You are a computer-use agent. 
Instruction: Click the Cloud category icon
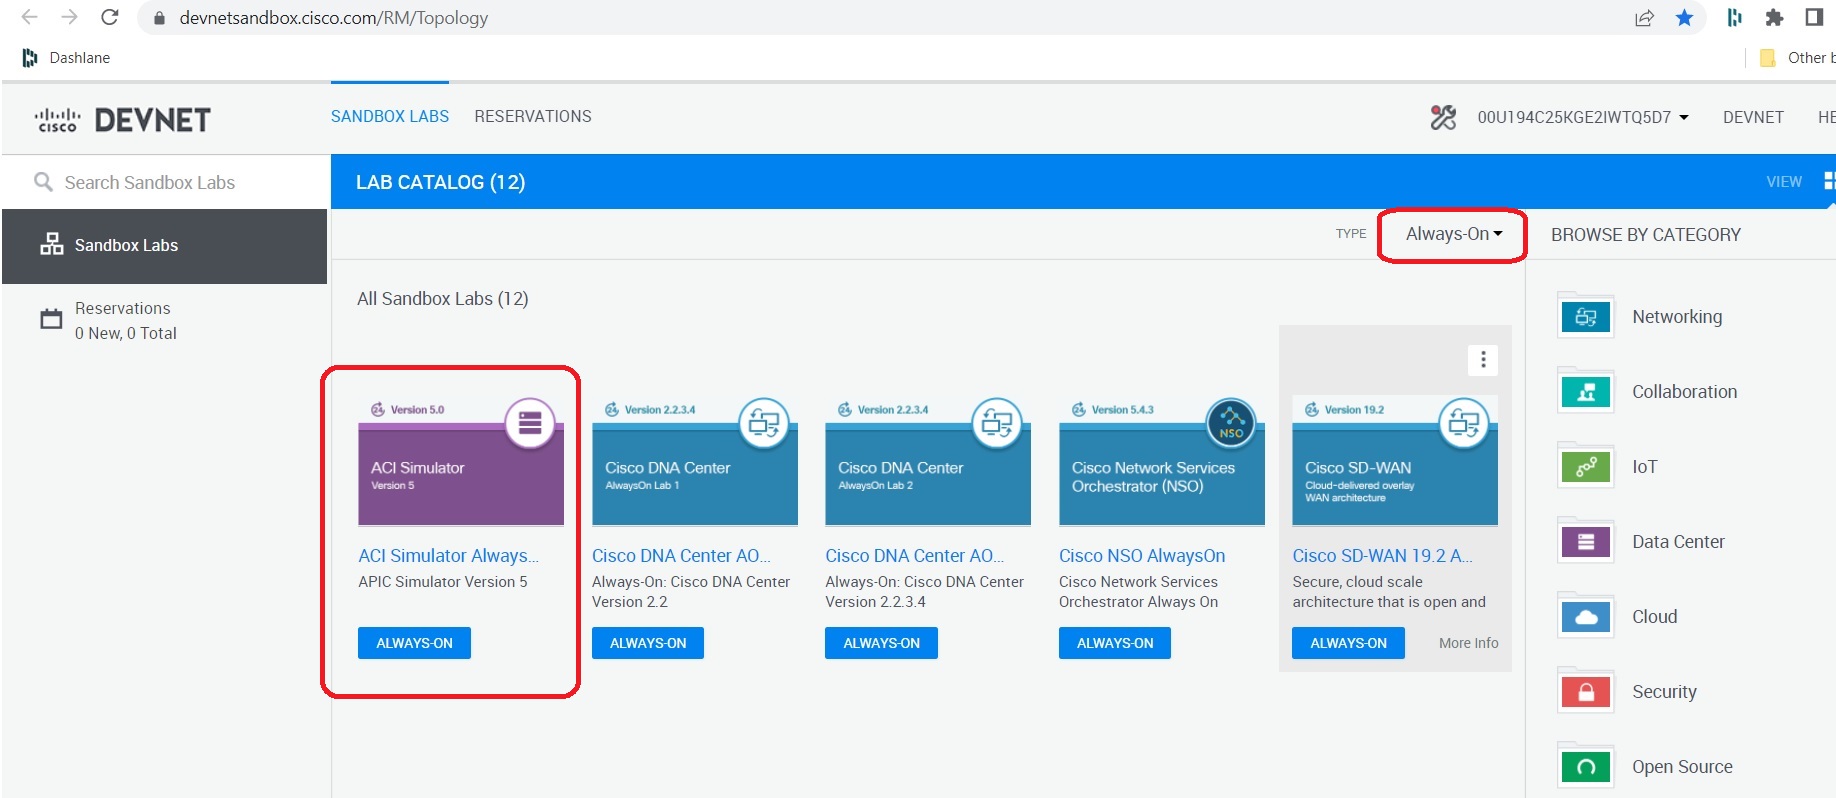tap(1586, 617)
